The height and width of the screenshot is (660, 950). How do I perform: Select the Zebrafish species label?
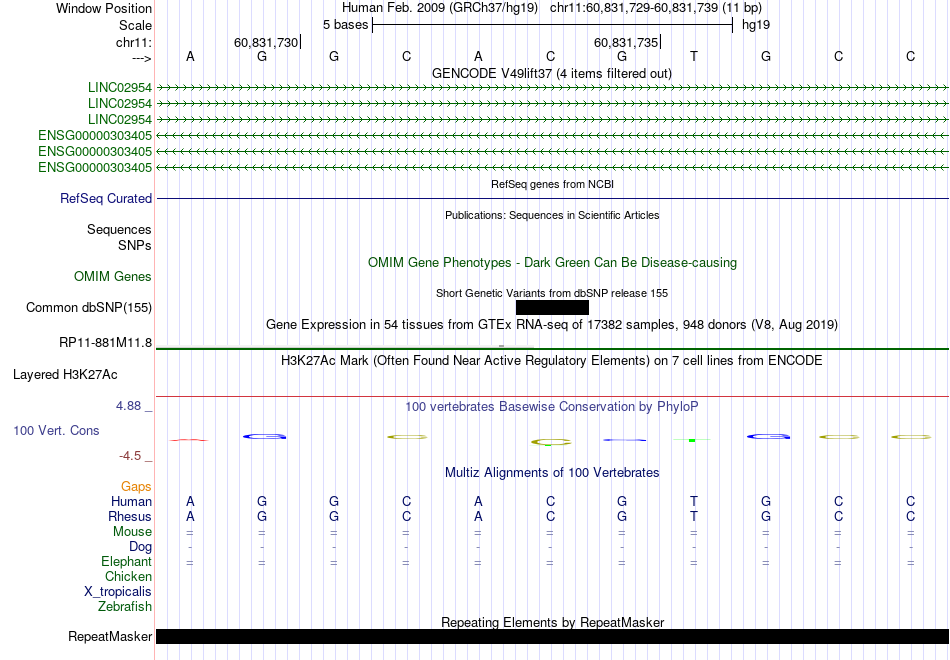click(x=125, y=606)
